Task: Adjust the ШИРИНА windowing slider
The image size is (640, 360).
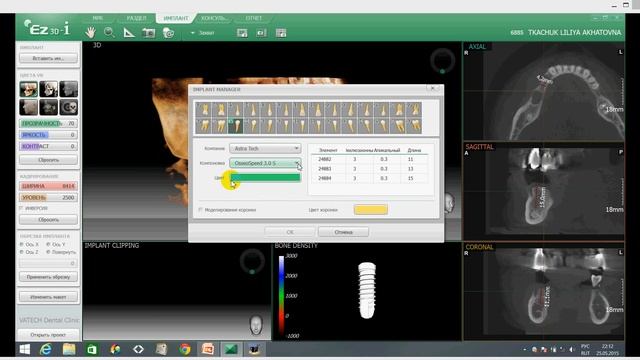Action: pos(48,186)
